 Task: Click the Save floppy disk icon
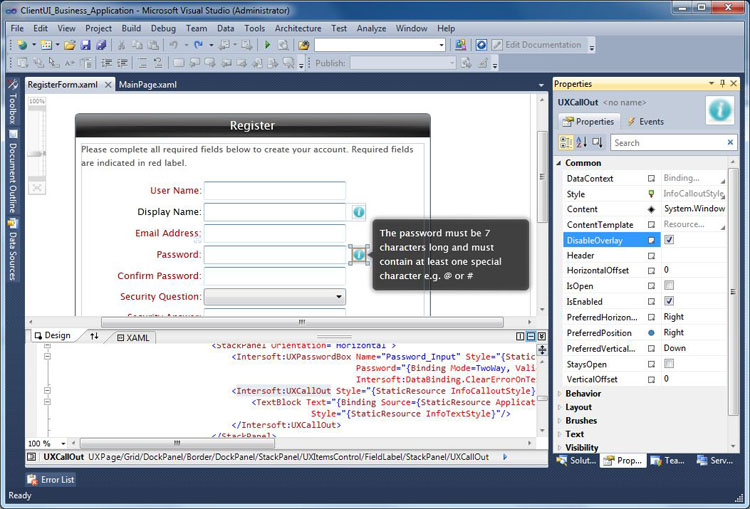pos(86,45)
